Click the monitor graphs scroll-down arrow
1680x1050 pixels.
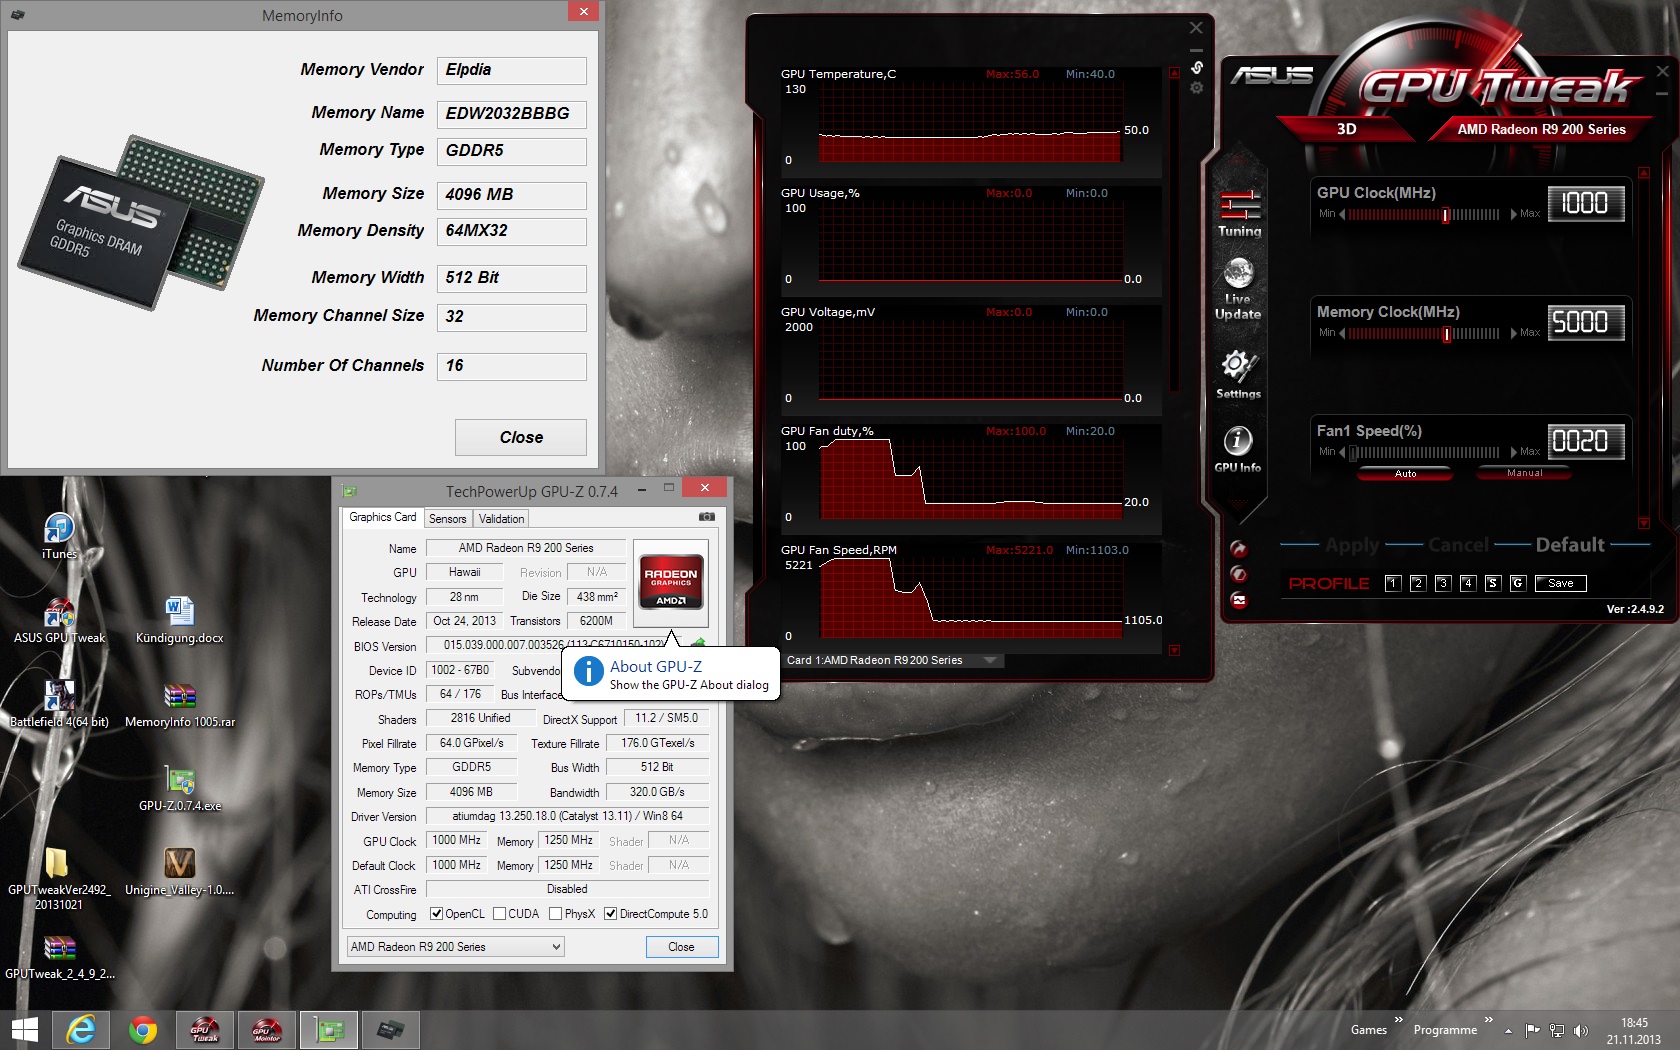[x=1174, y=650]
